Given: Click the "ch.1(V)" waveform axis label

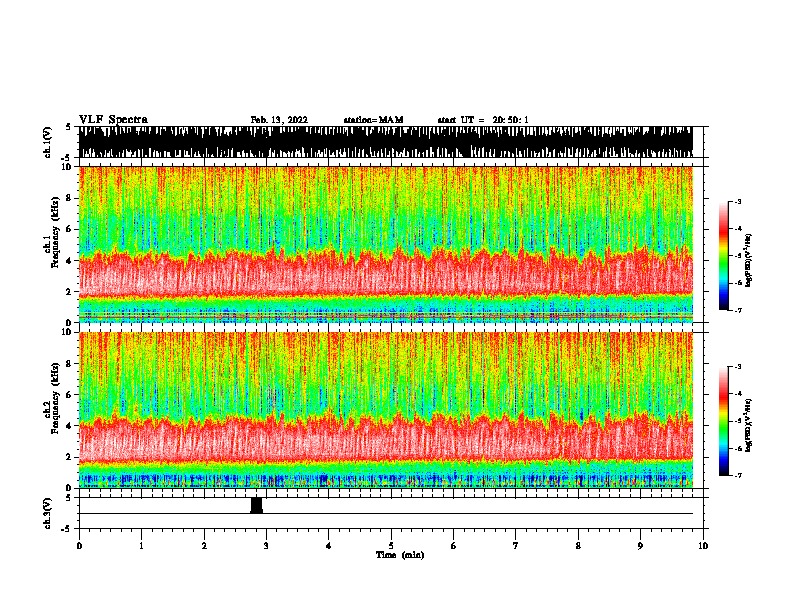Looking at the screenshot, I should click(47, 142).
